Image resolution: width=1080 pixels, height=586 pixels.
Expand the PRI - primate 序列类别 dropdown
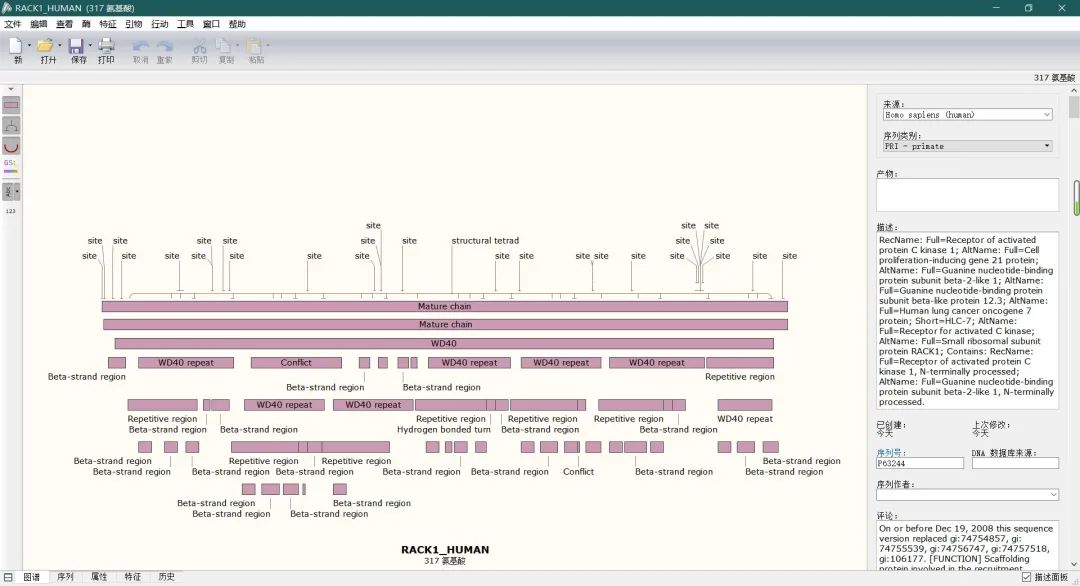coord(1048,146)
